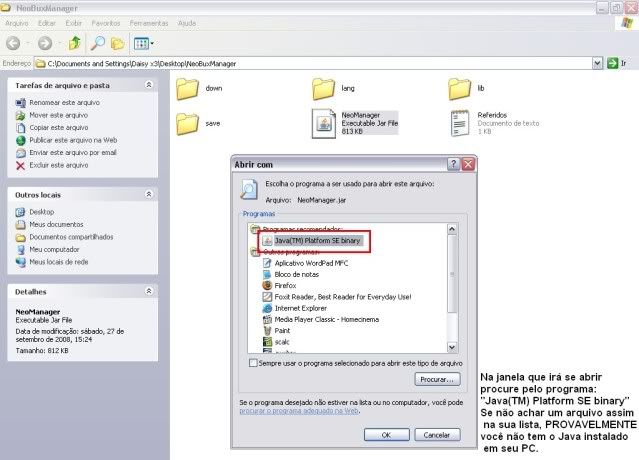Open the Arquivo menu
Screen dimensions: 639x460
pos(16,23)
